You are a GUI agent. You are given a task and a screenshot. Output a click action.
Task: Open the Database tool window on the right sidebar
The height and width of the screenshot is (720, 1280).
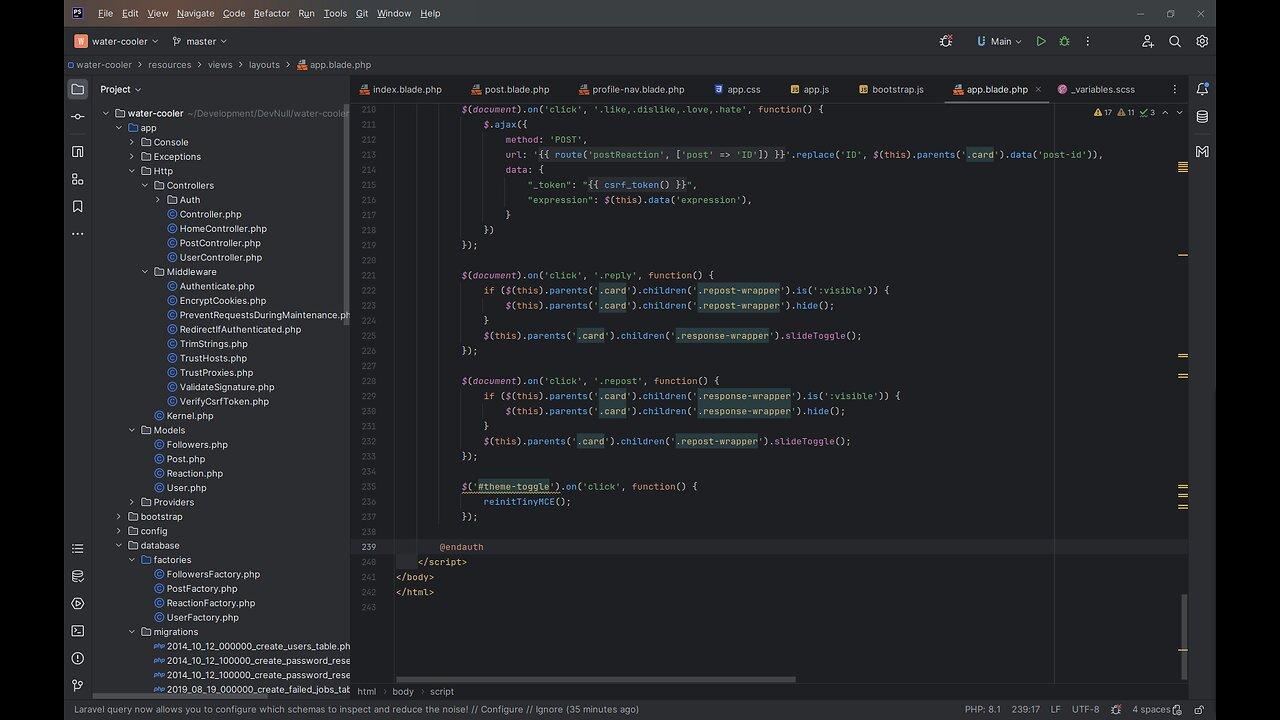[1203, 118]
